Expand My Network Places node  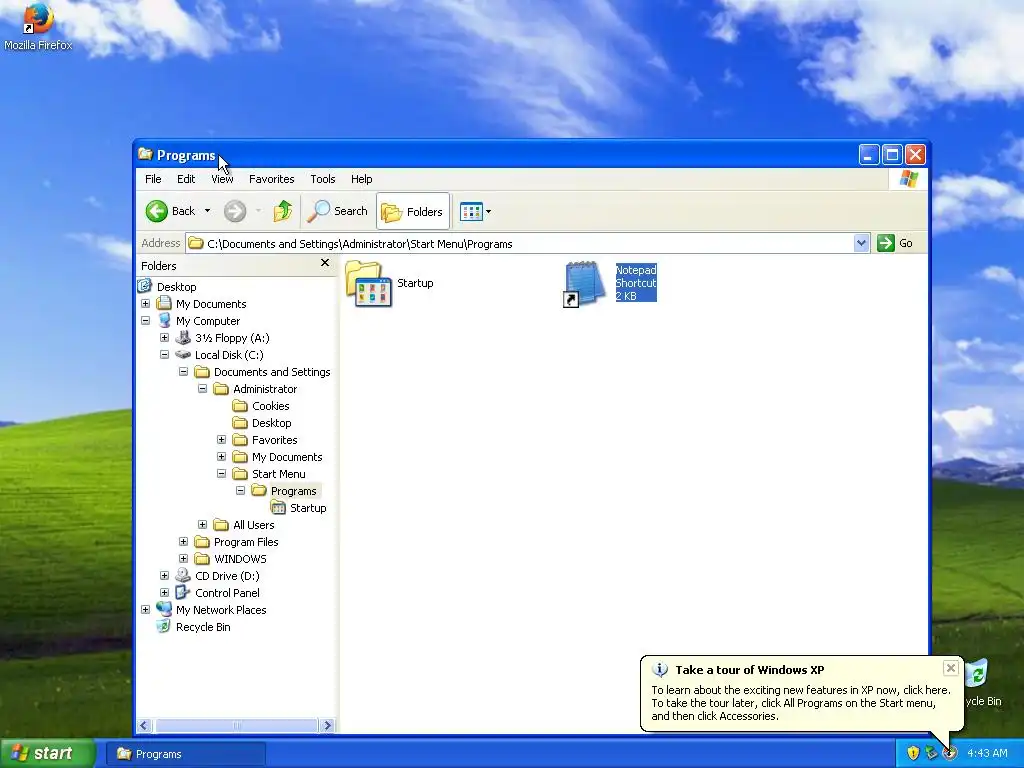pos(146,609)
